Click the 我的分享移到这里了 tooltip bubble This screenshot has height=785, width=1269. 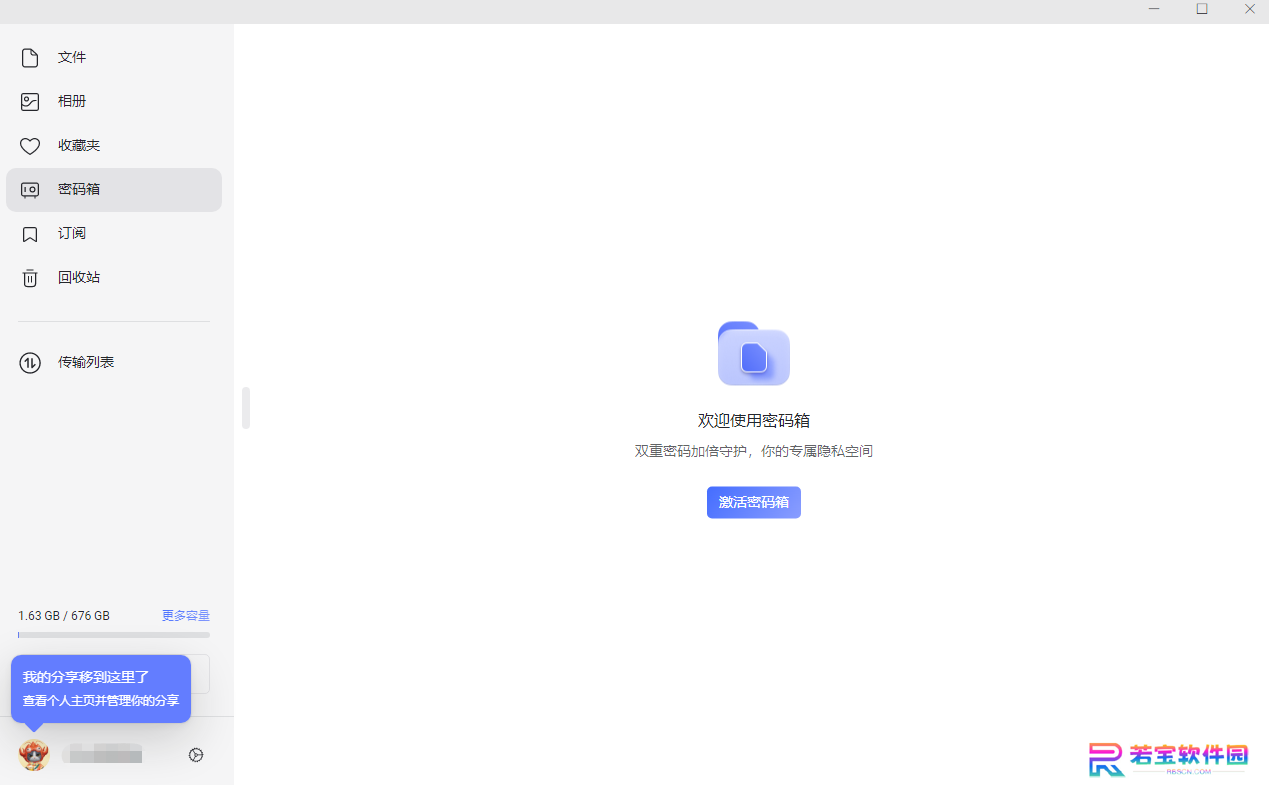[101, 689]
